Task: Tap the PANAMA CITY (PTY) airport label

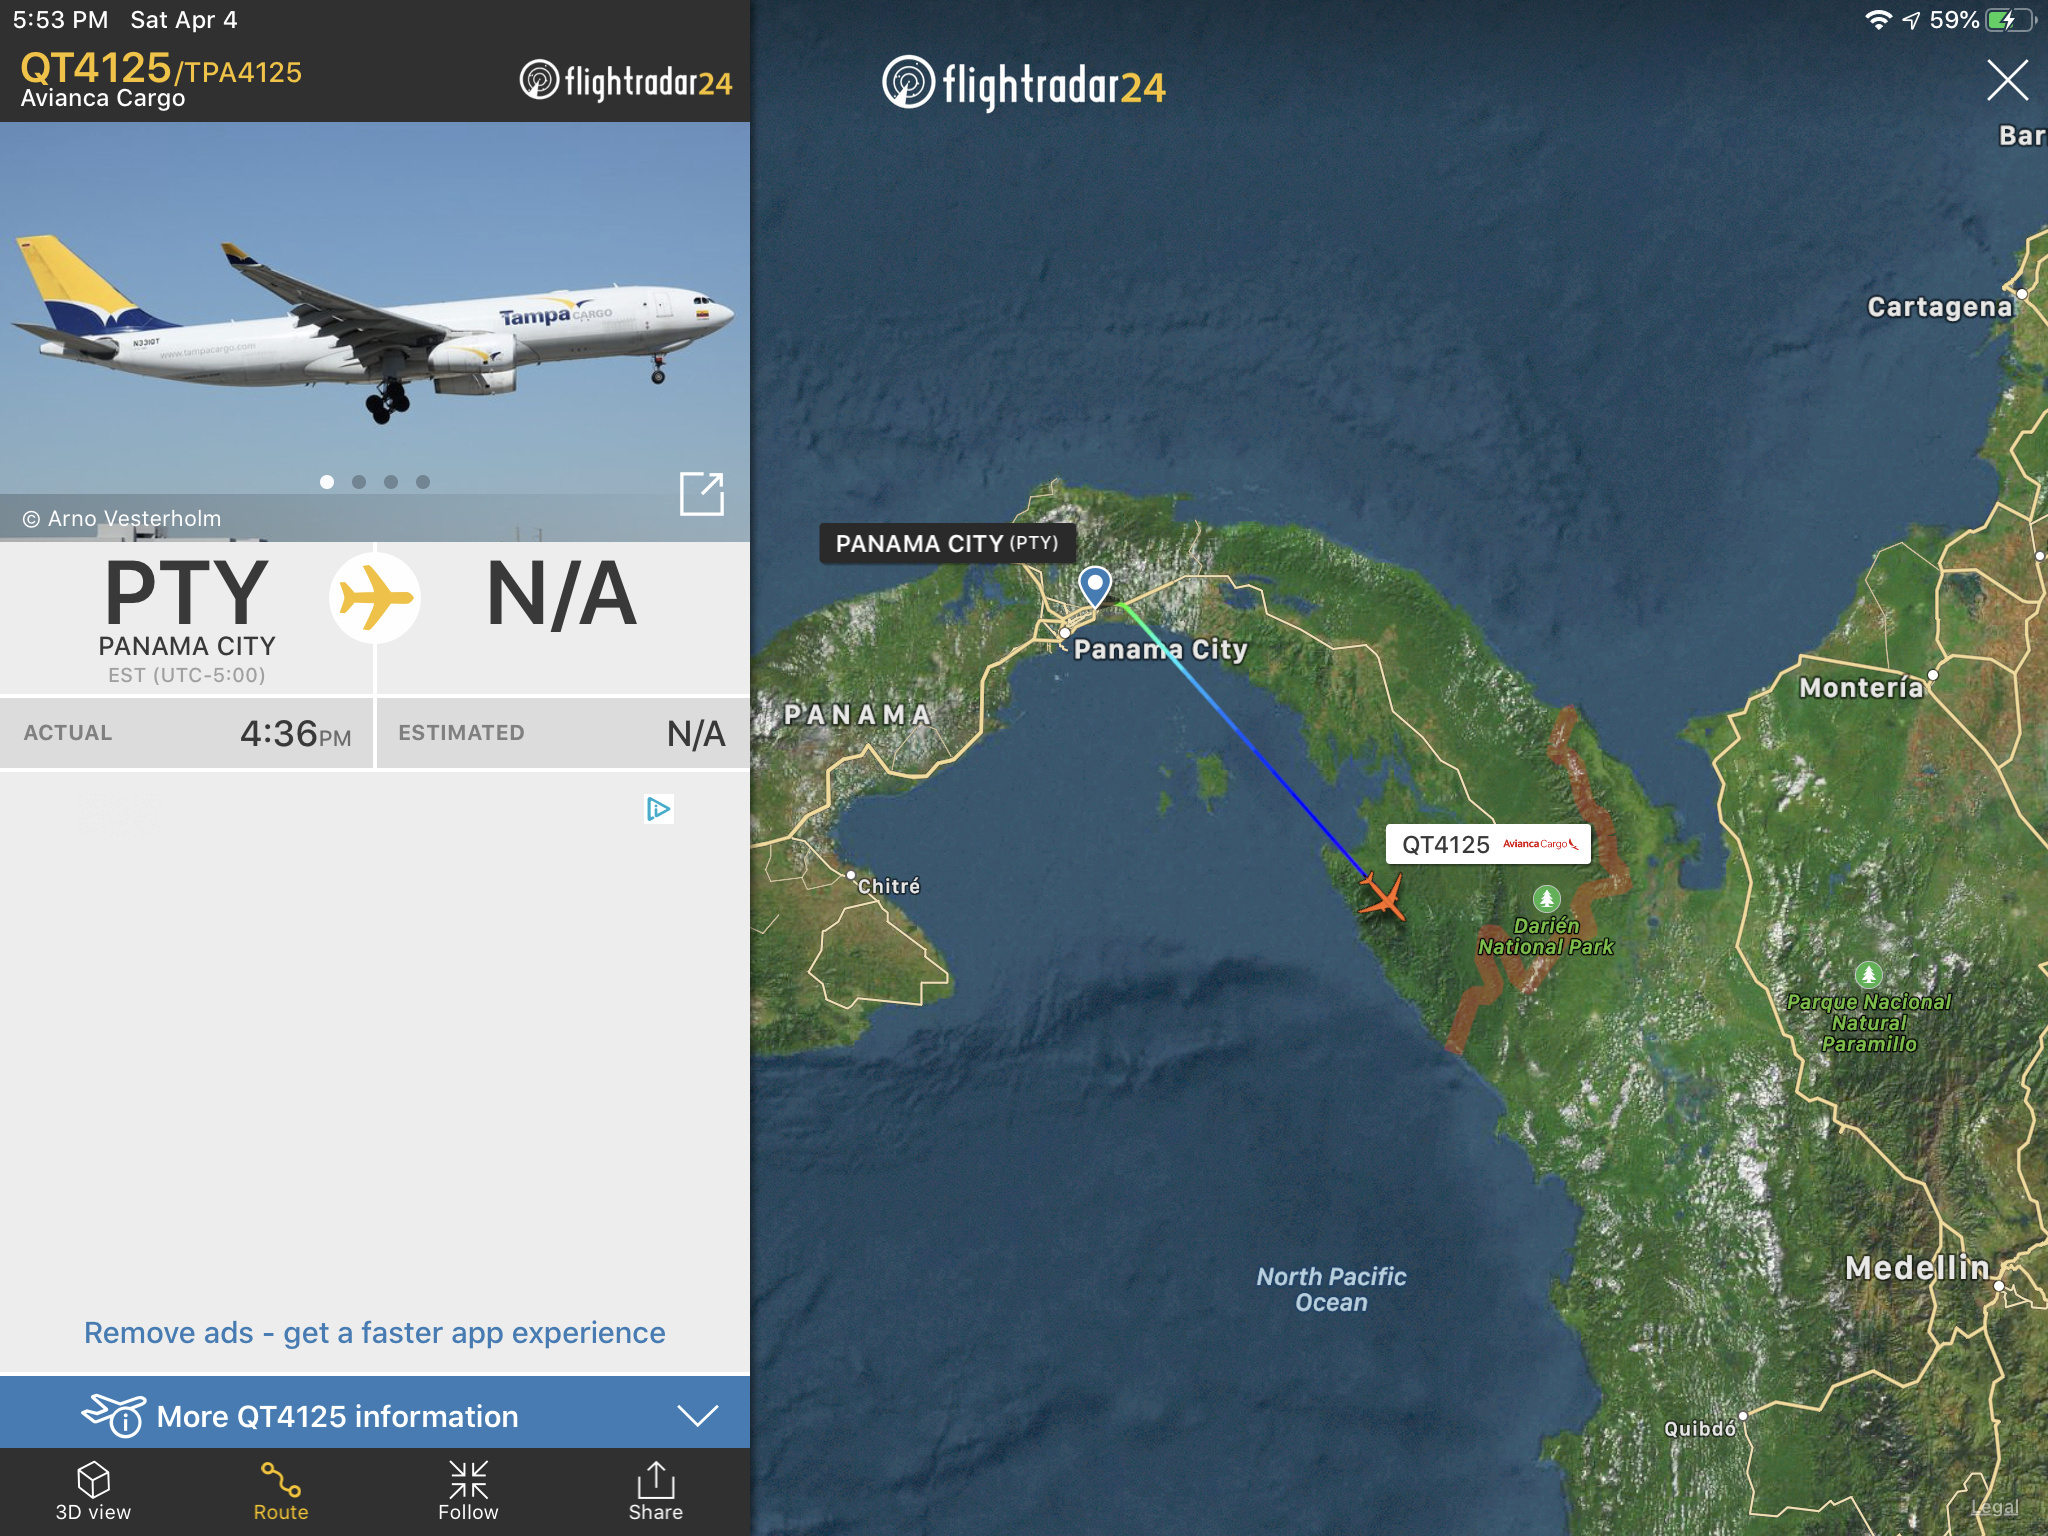Action: (x=947, y=543)
